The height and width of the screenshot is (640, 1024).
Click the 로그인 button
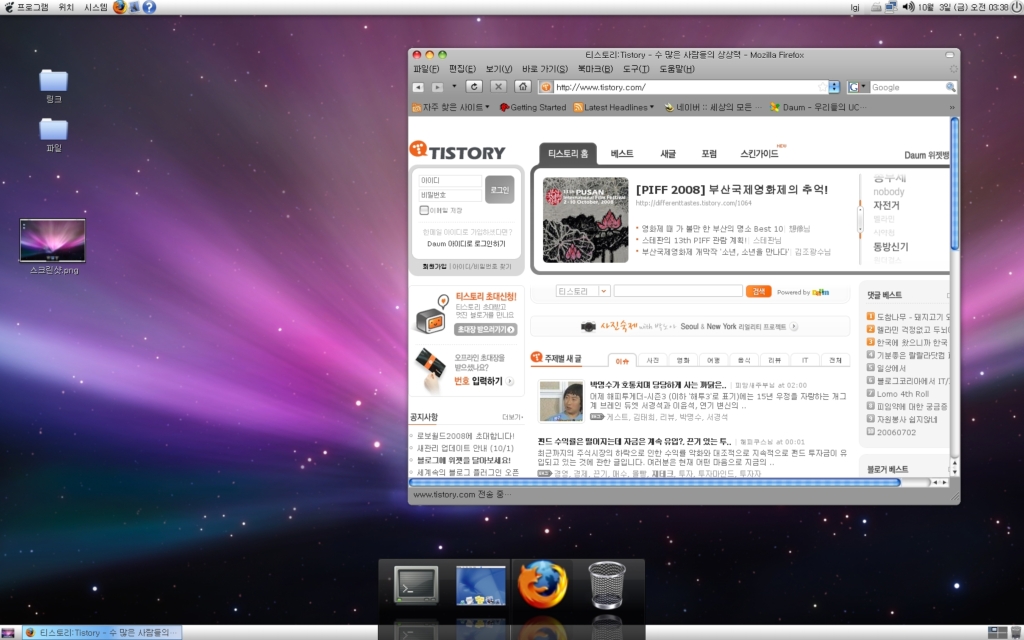(x=500, y=189)
